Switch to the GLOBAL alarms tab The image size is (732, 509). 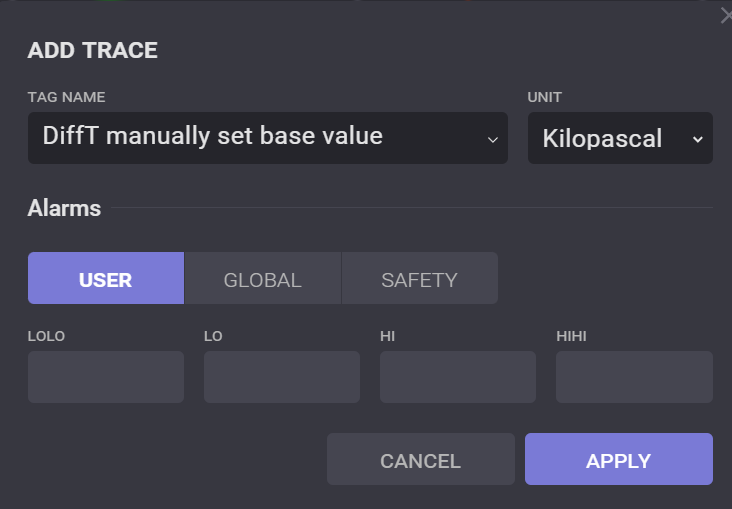262,279
